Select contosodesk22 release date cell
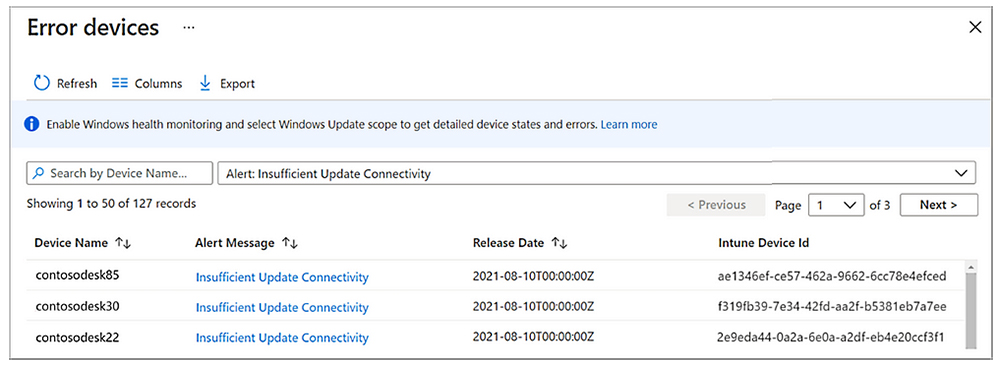Screen dimensions: 1000x368 tap(533, 337)
